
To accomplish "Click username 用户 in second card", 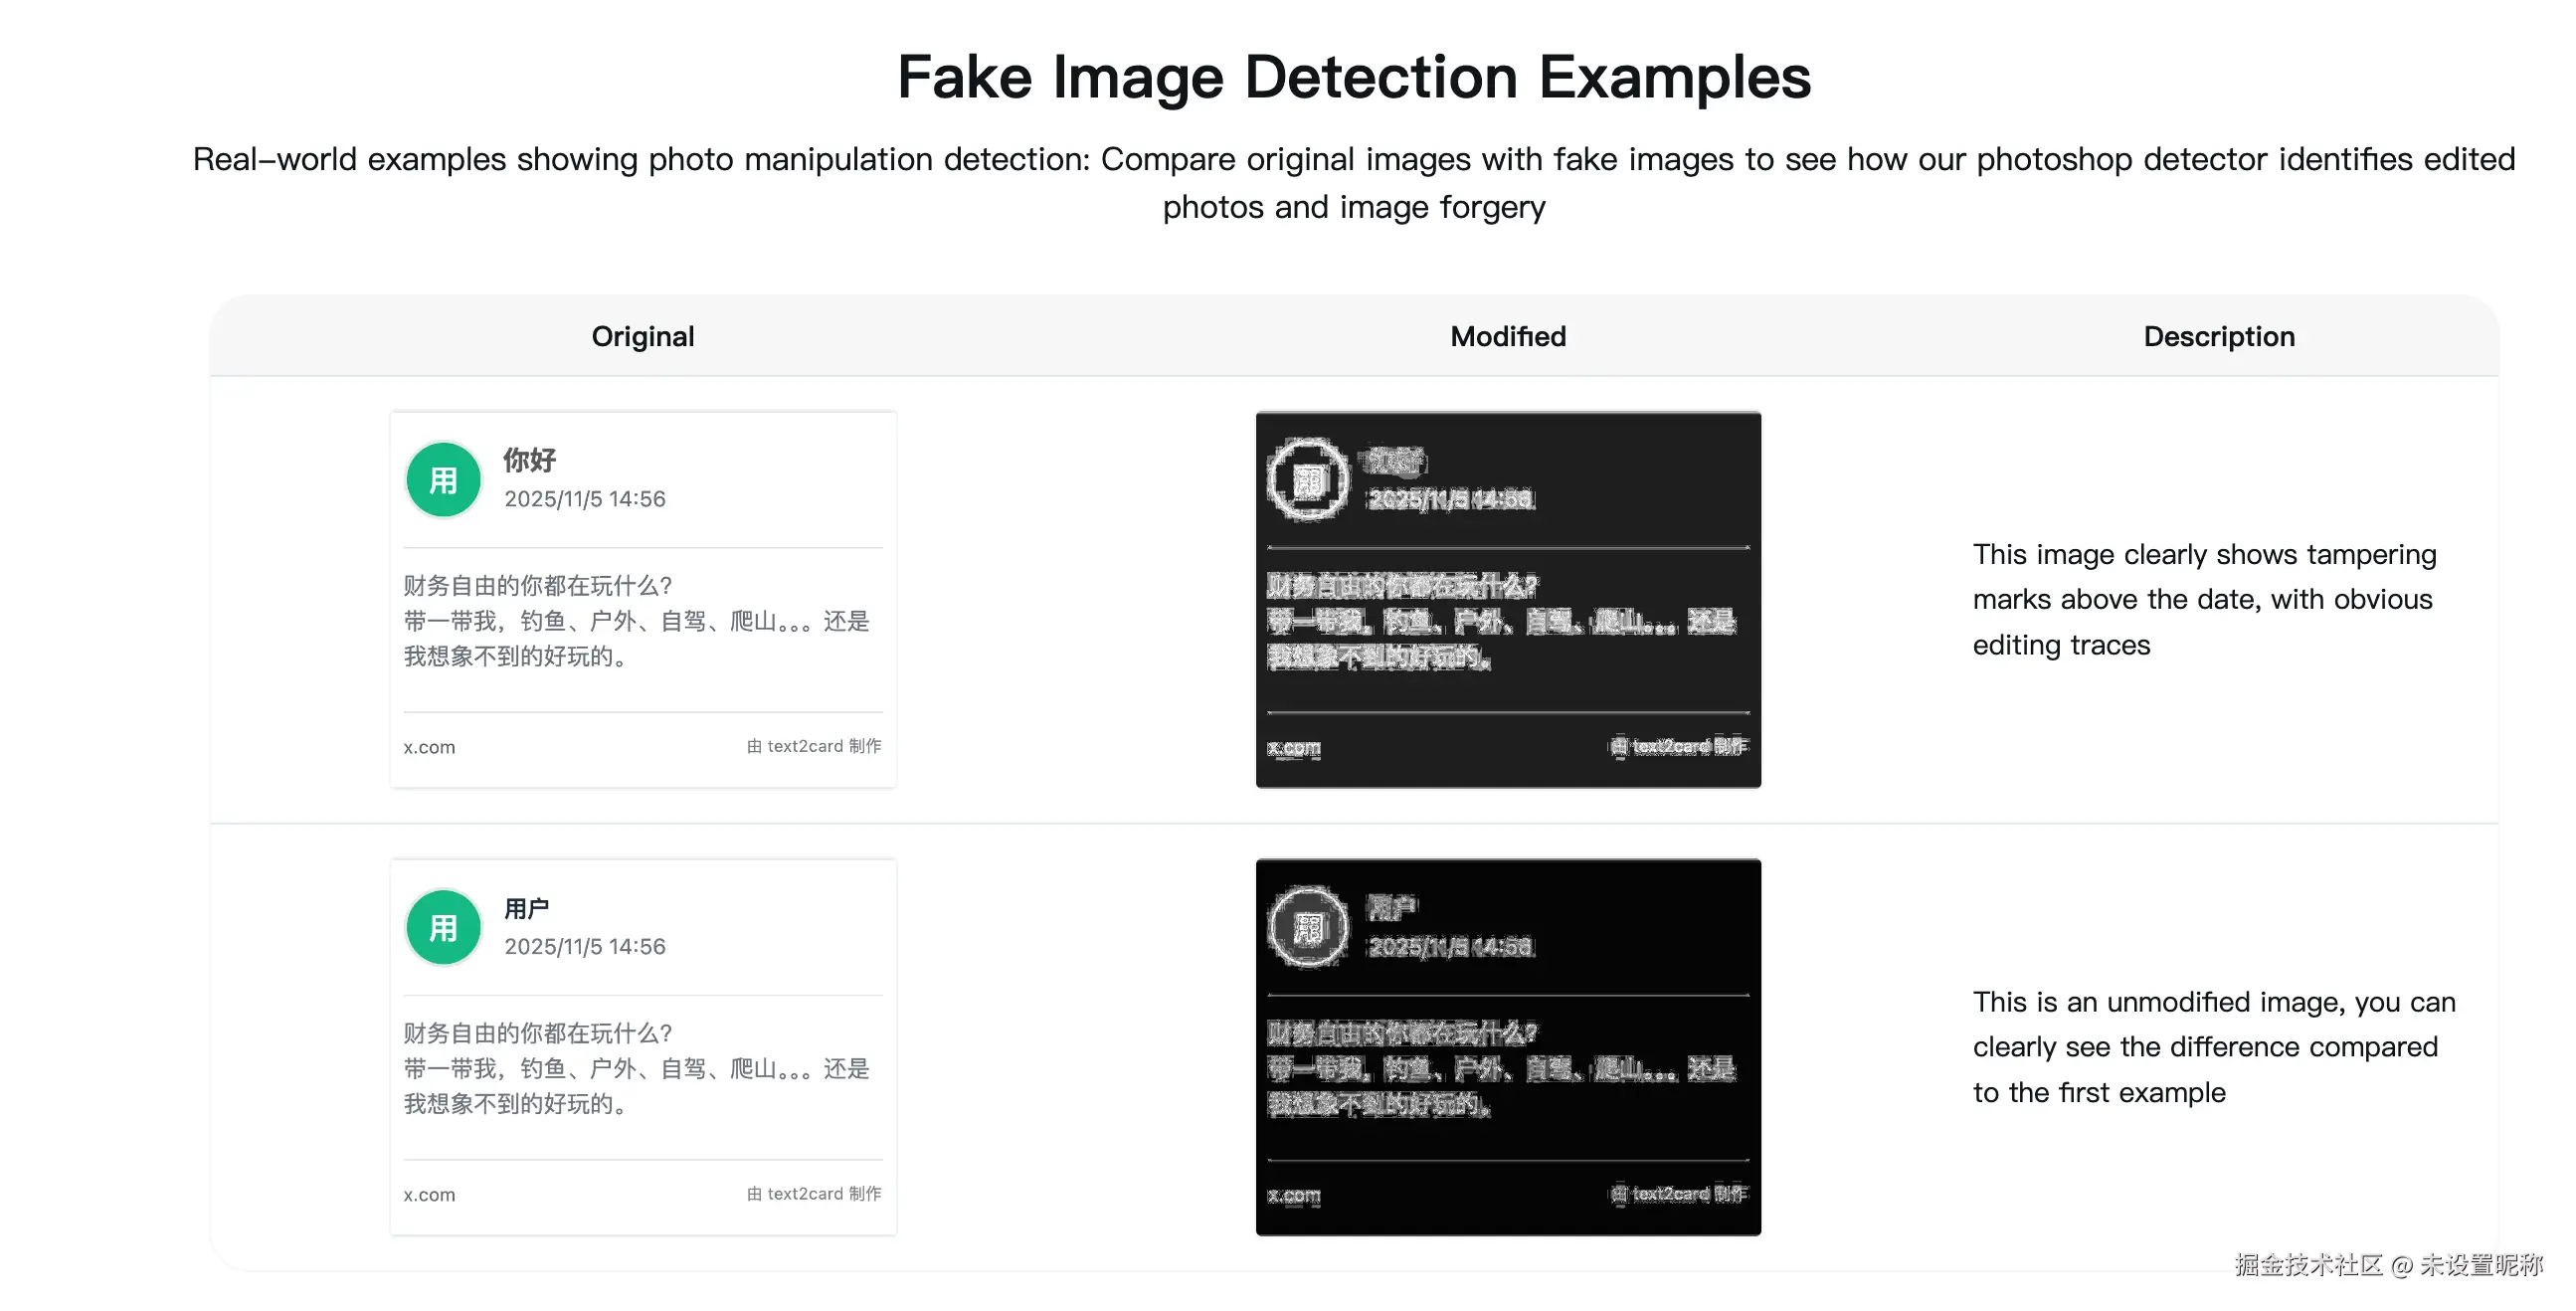I will (x=526, y=908).
